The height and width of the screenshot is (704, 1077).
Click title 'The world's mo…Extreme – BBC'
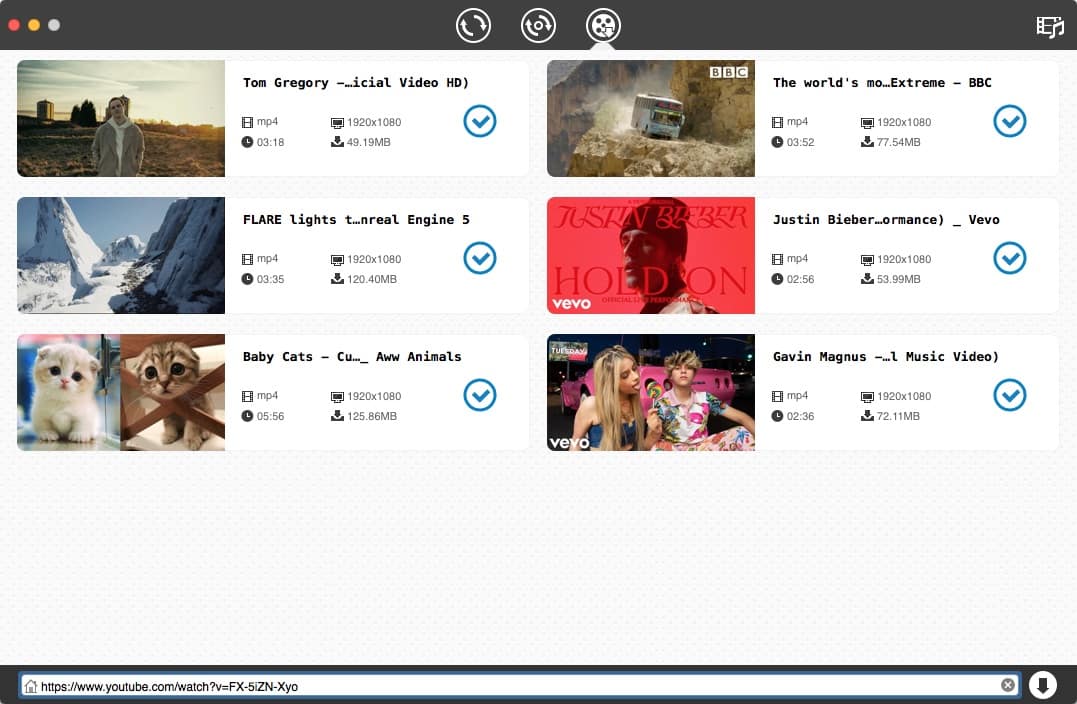point(882,82)
